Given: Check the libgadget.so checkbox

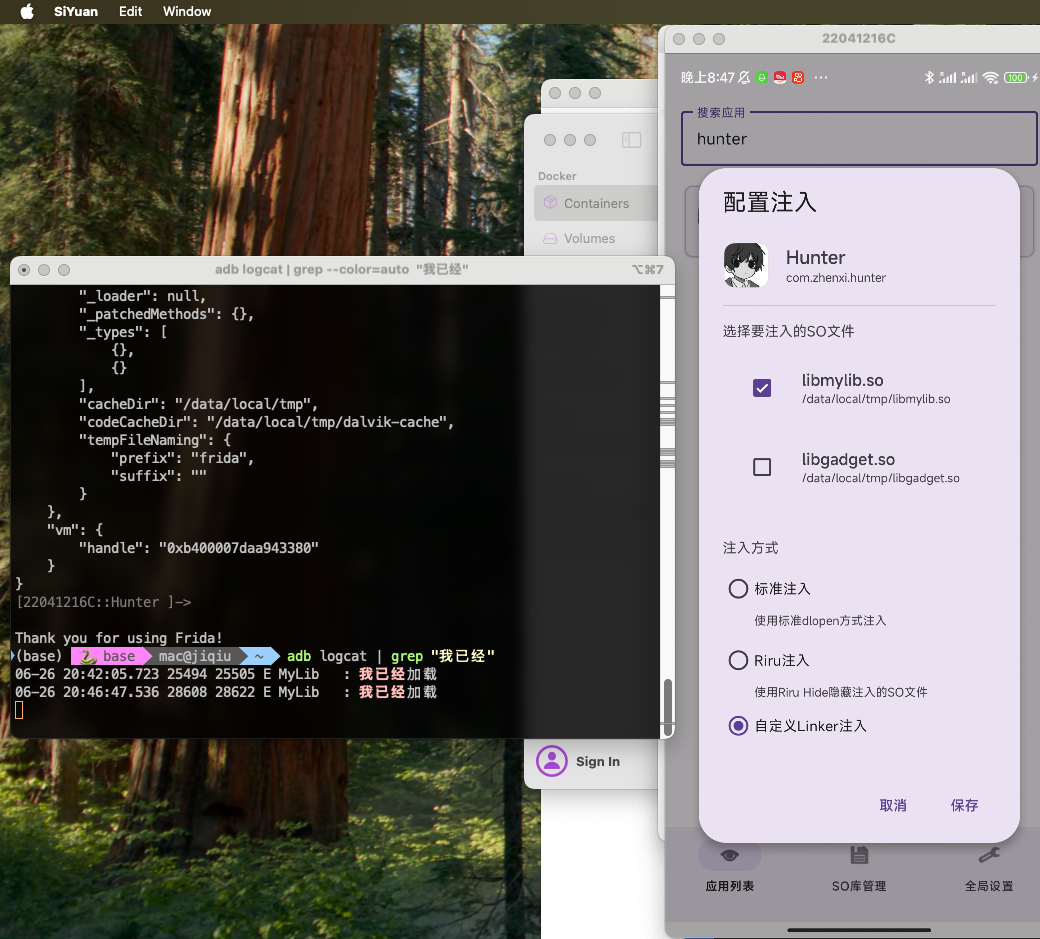Looking at the screenshot, I should pyautogui.click(x=762, y=467).
